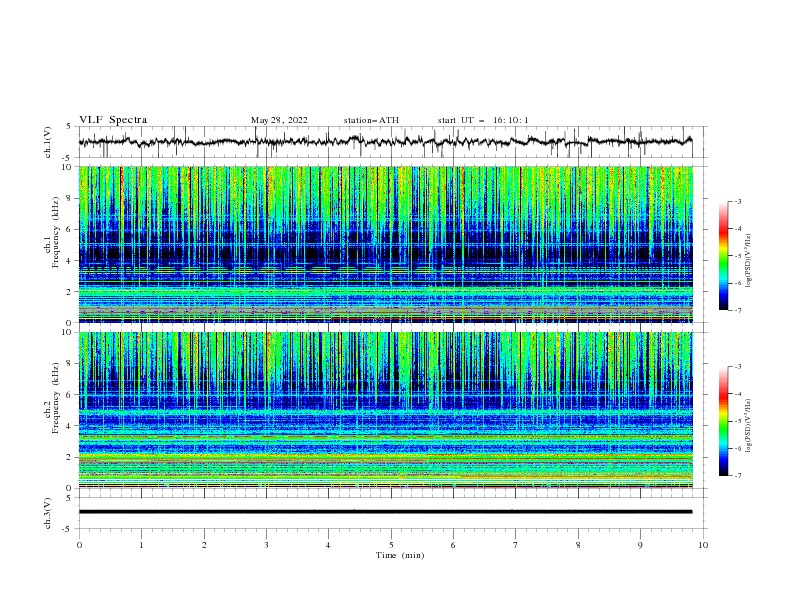
Task: Click the ch.2 colorbar "log(PSD)(V²/Hz)" label
Action: tap(749, 425)
